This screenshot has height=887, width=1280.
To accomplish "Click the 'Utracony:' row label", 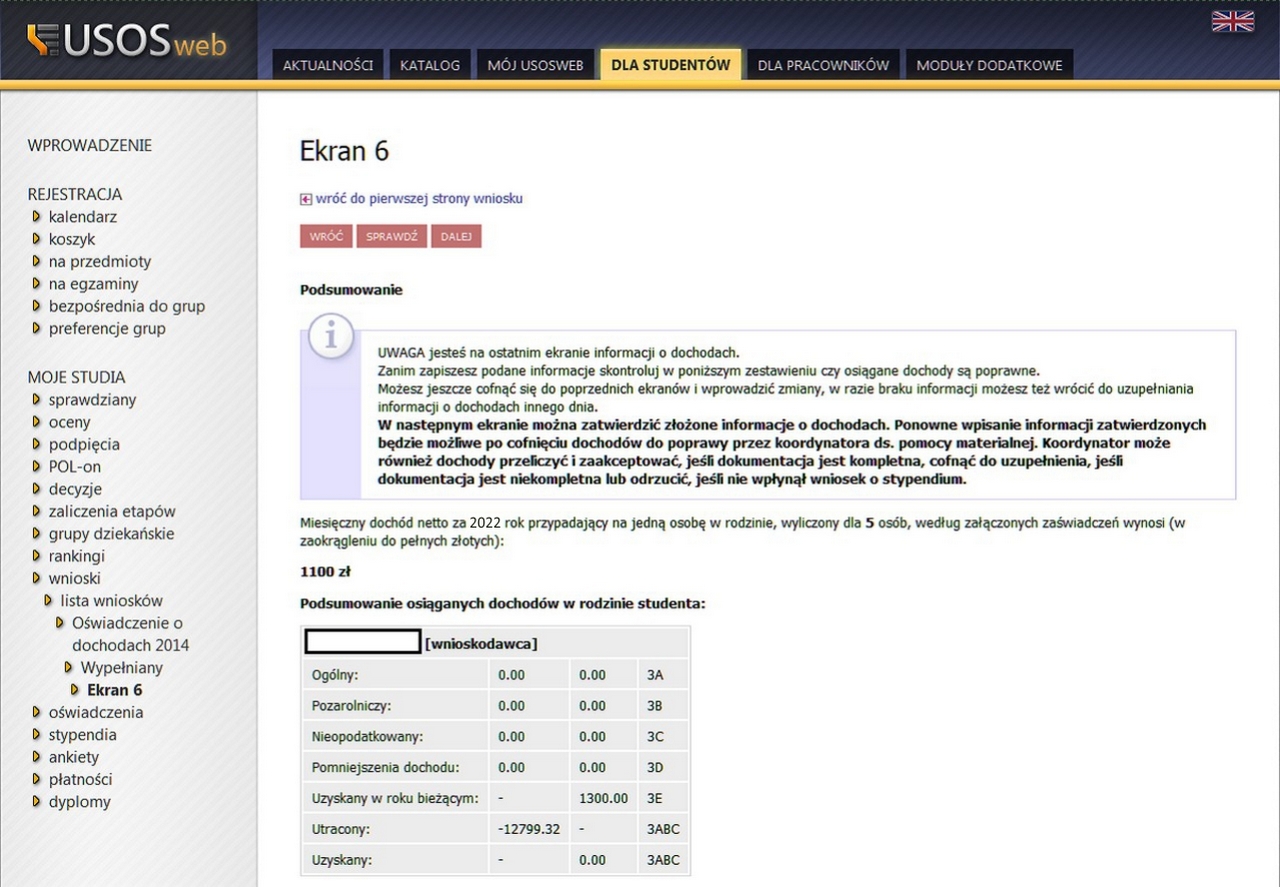I will 341,830.
